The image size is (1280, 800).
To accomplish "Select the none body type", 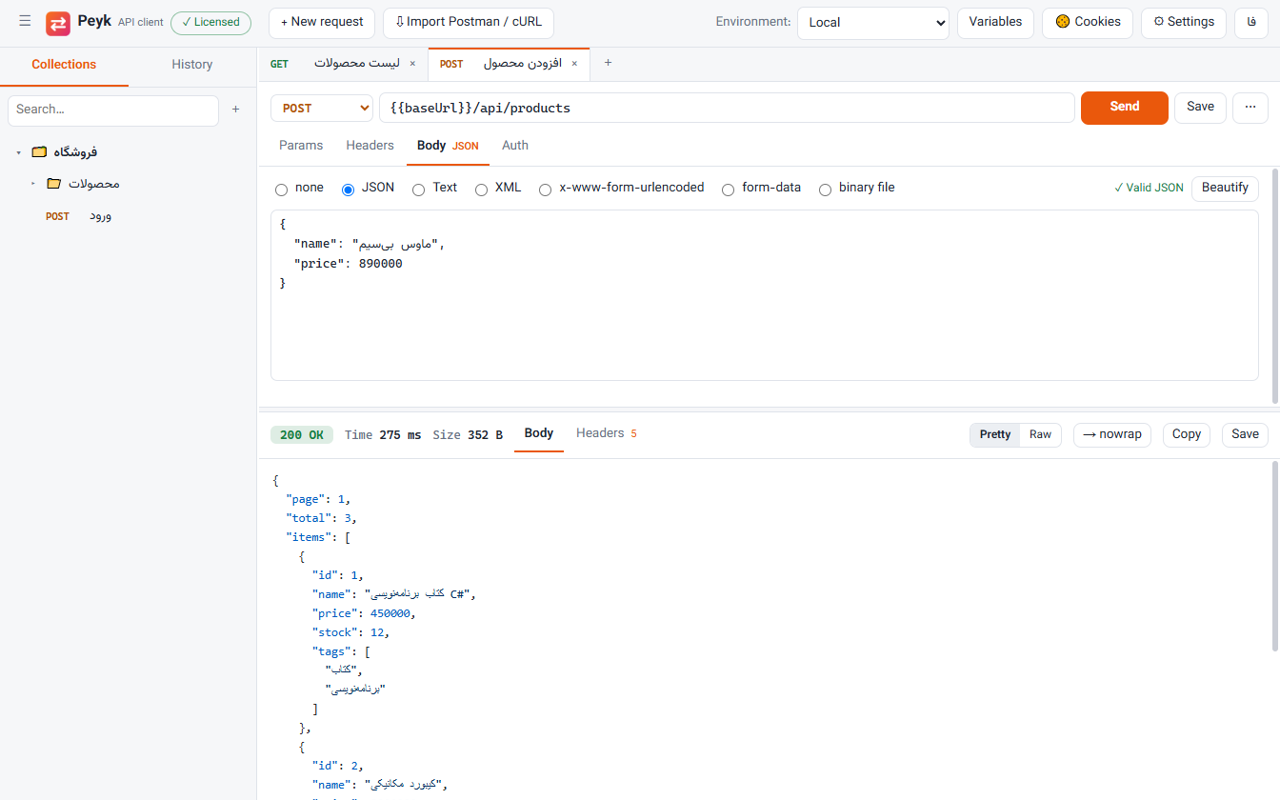I will click(x=281, y=189).
